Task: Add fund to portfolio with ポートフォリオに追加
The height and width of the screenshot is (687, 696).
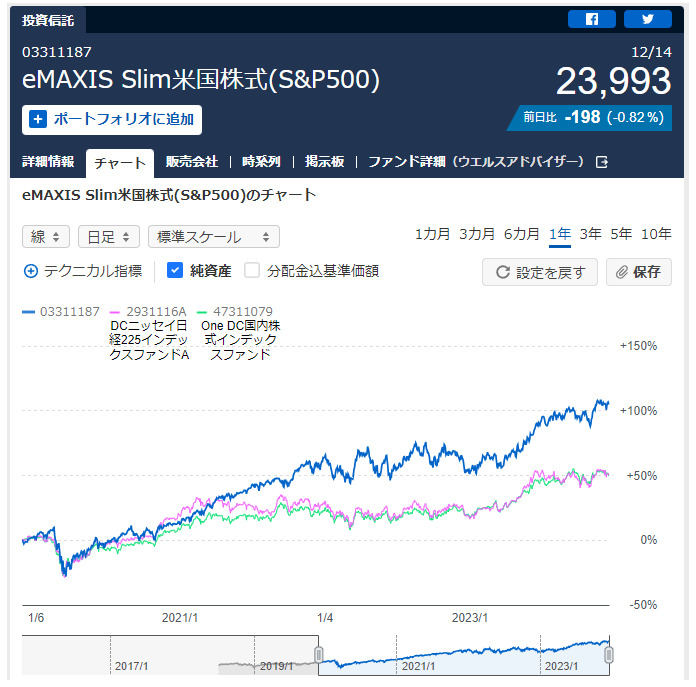Action: (x=112, y=120)
